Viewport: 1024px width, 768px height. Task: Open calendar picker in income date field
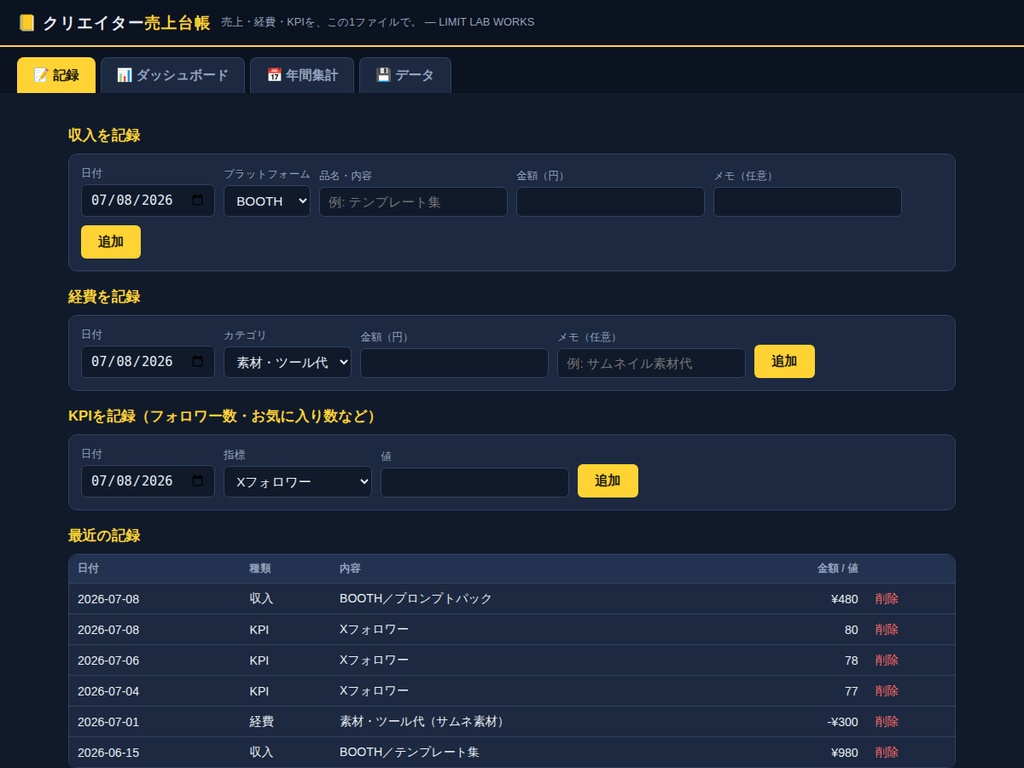[x=198, y=200]
